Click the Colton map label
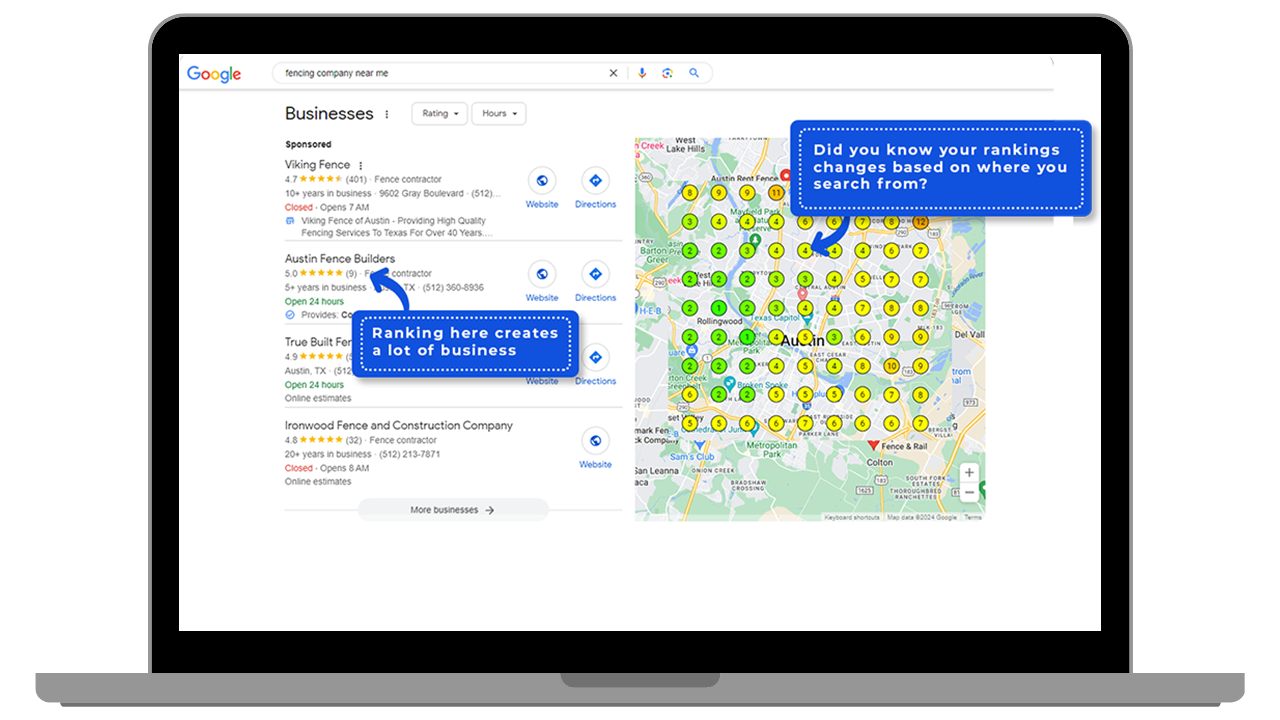Viewport: 1280px width, 720px height. [x=880, y=463]
